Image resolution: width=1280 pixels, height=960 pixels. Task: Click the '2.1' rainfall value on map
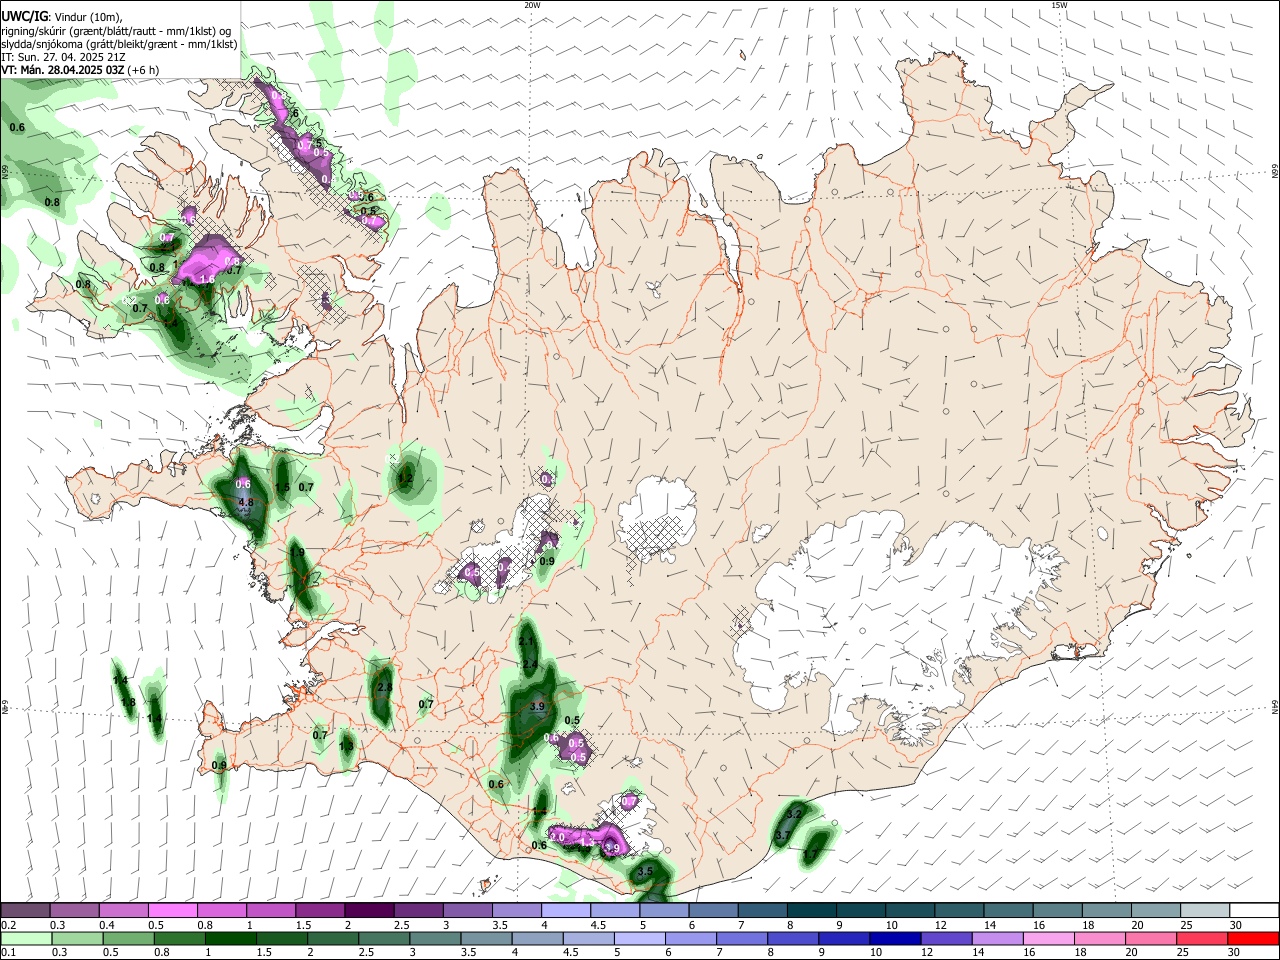(526, 641)
